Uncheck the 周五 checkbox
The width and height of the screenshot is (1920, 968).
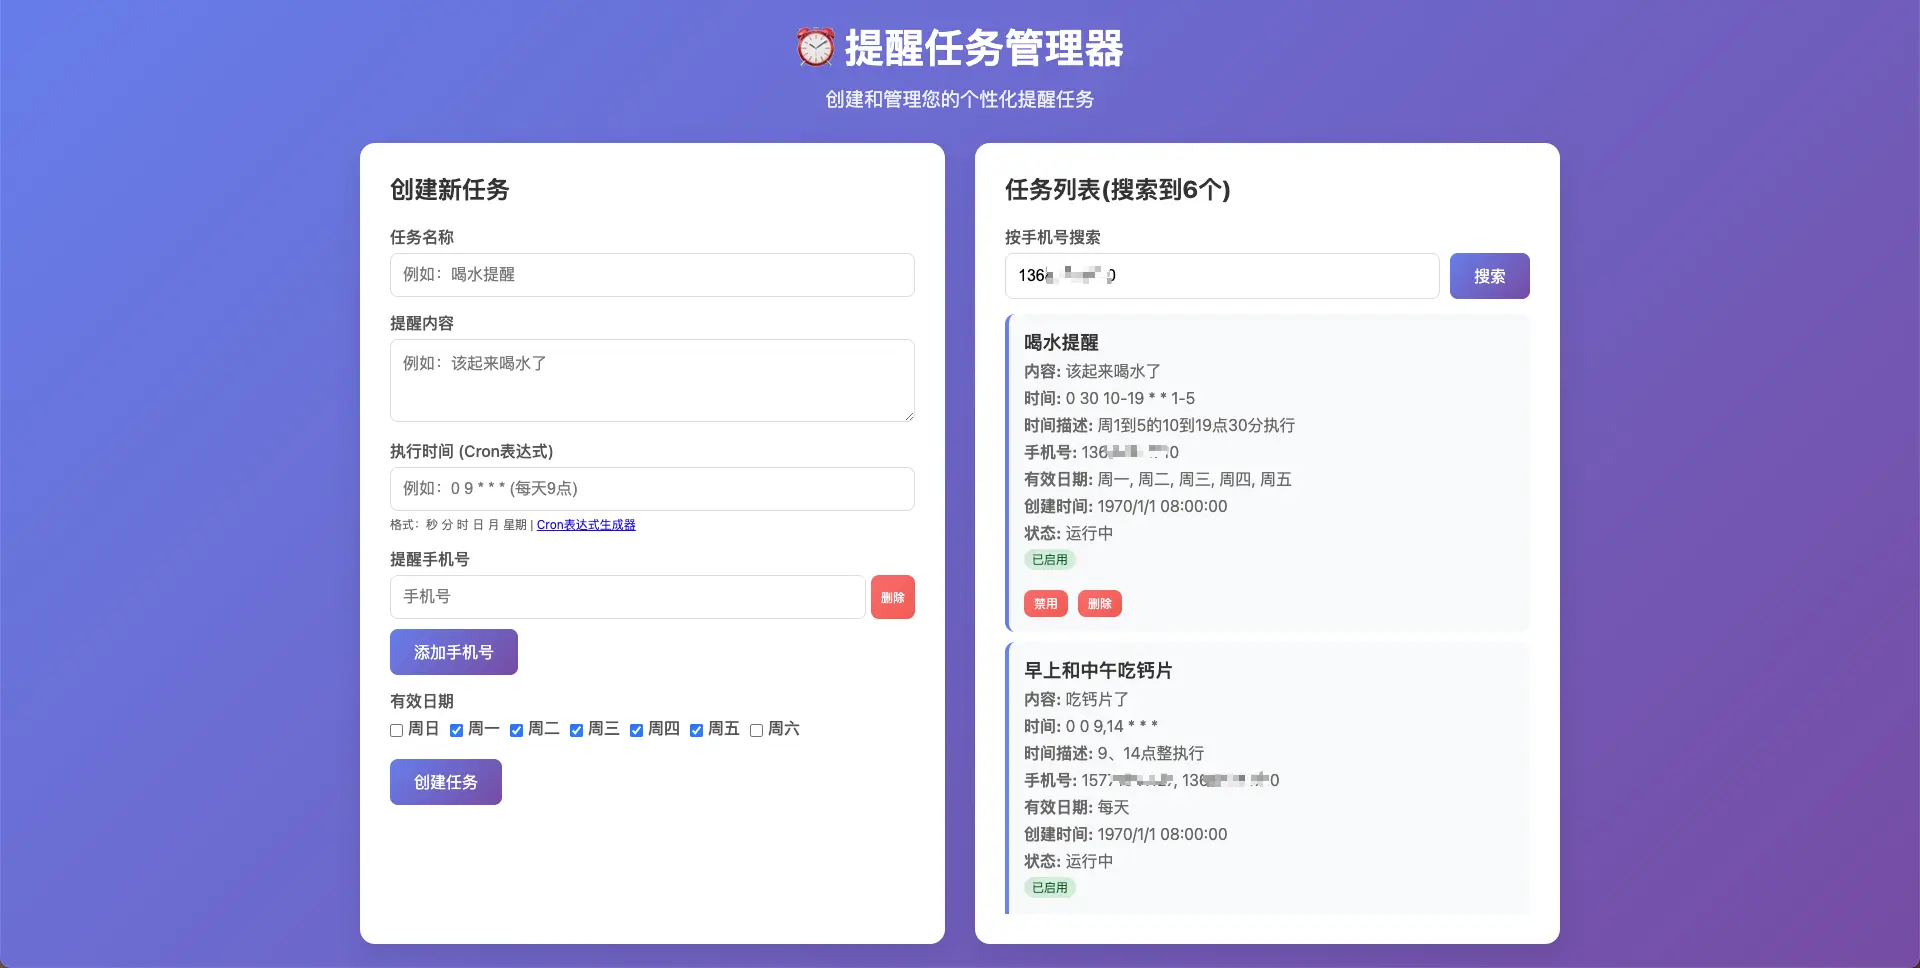(x=697, y=730)
